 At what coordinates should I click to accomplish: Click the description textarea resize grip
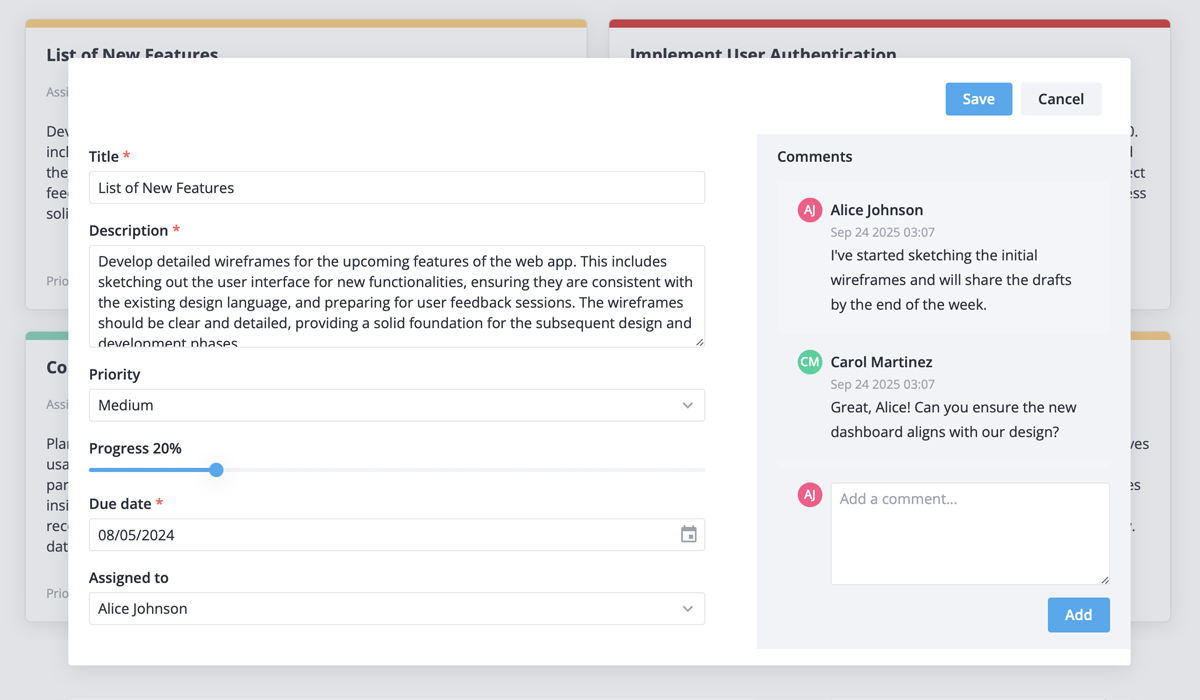pyautogui.click(x=699, y=341)
